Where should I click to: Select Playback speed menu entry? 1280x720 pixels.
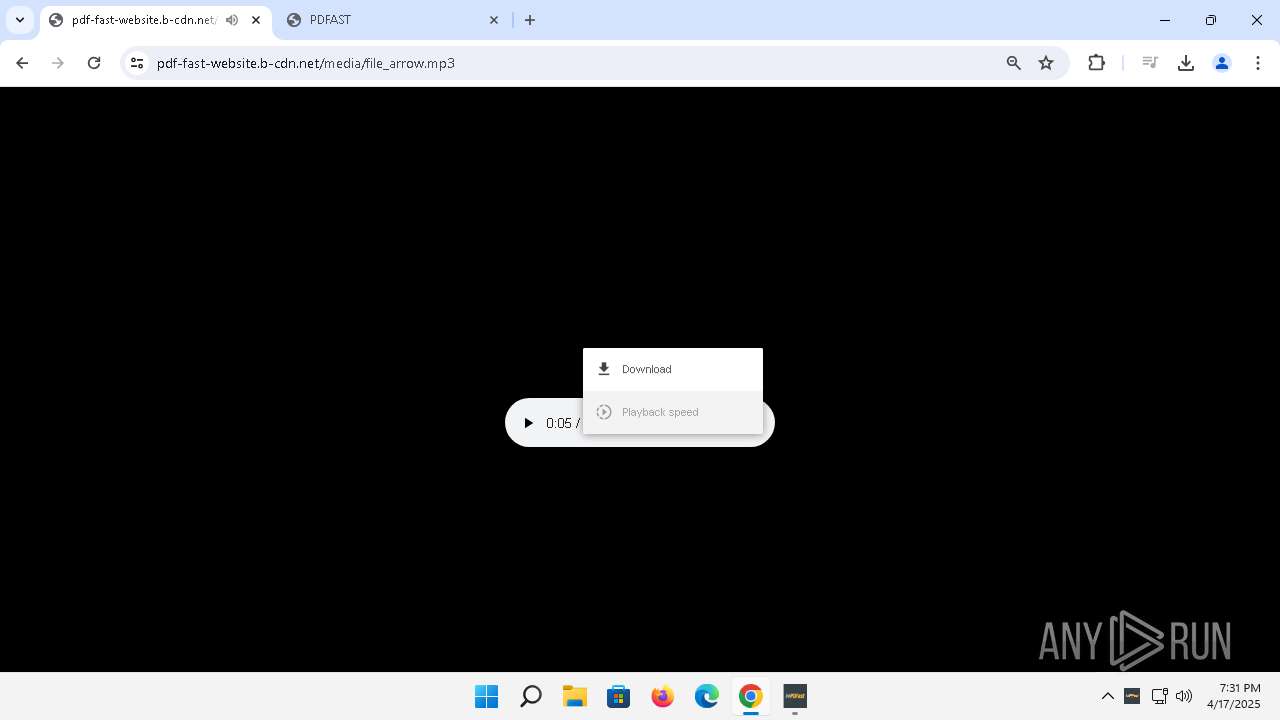point(673,412)
